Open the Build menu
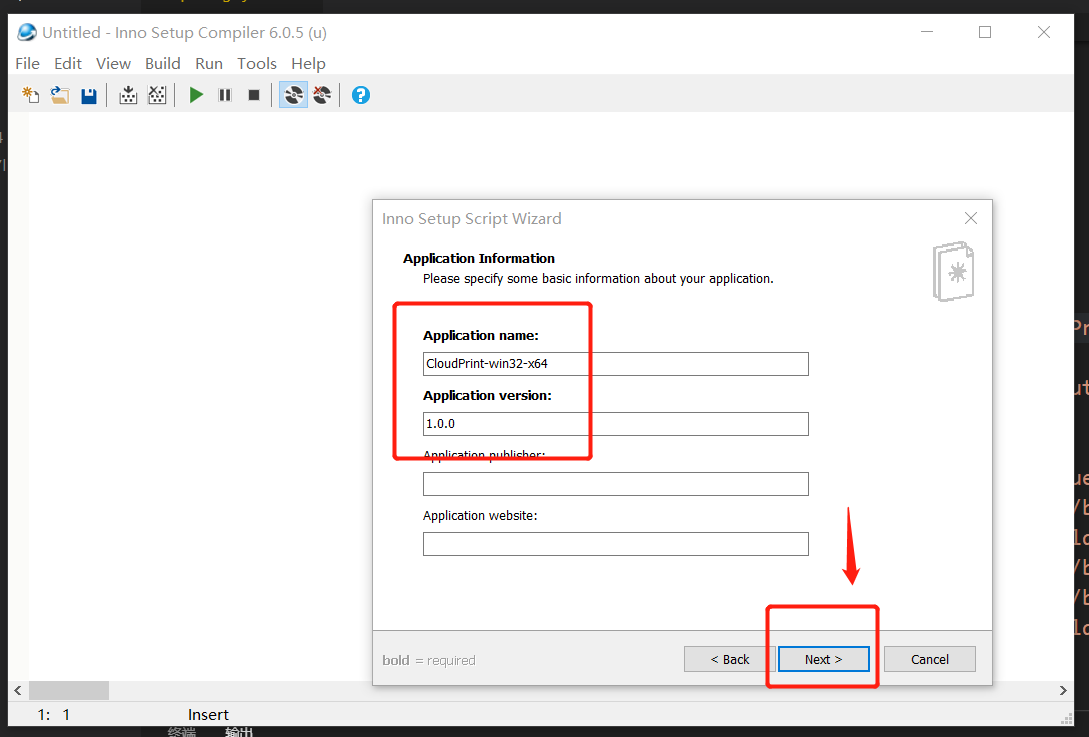1089x737 pixels. [163, 63]
